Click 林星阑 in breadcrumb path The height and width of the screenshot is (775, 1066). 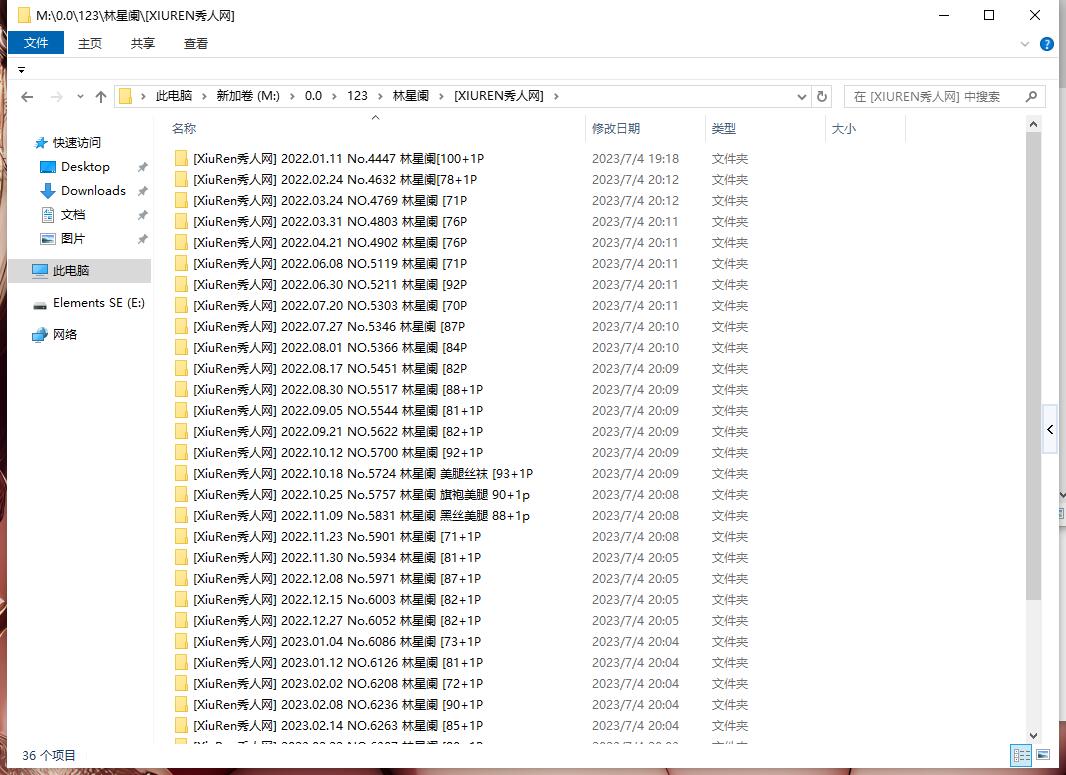(x=410, y=96)
